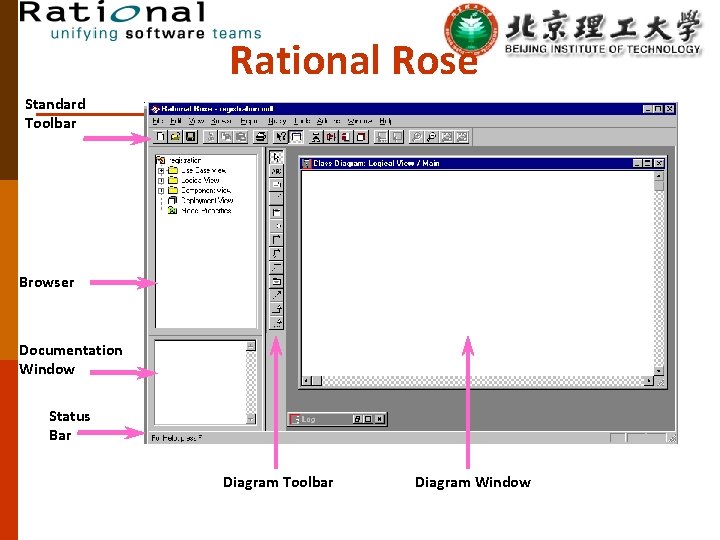720x540 pixels.
Task: Open the File menu
Action: click(158, 121)
